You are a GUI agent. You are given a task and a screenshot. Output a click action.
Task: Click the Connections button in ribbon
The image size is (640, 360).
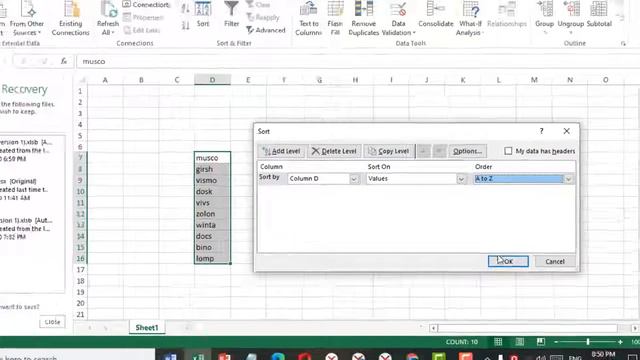(146, 5)
